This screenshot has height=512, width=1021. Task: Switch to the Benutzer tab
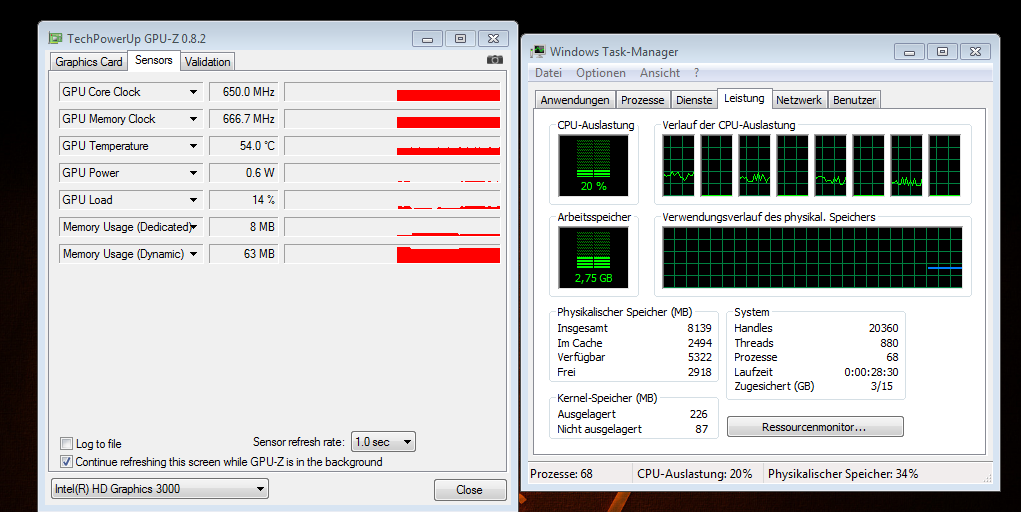coord(854,100)
